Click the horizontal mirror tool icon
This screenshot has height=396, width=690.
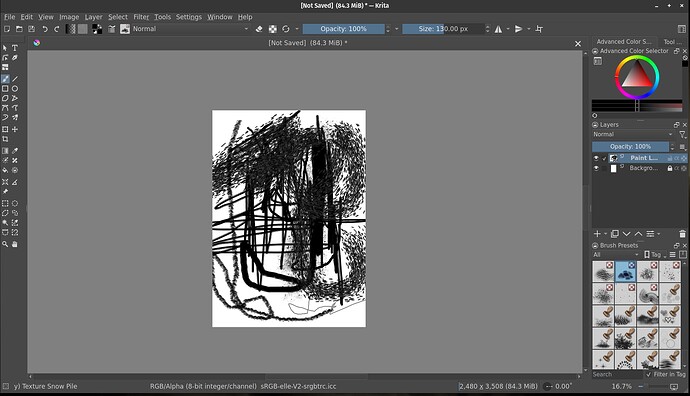[x=498, y=29]
